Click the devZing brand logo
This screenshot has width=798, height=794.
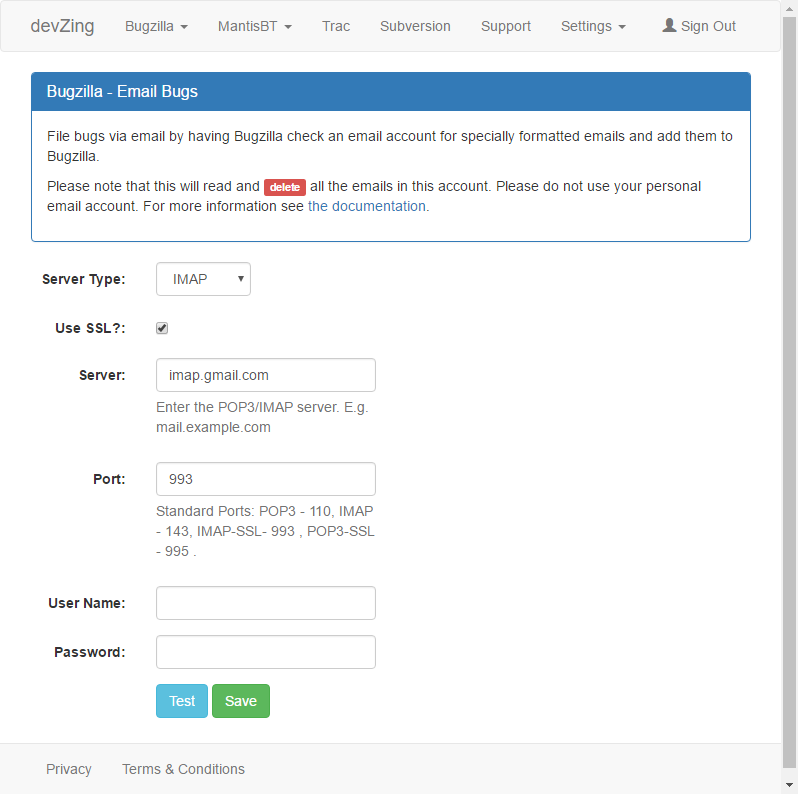[62, 26]
